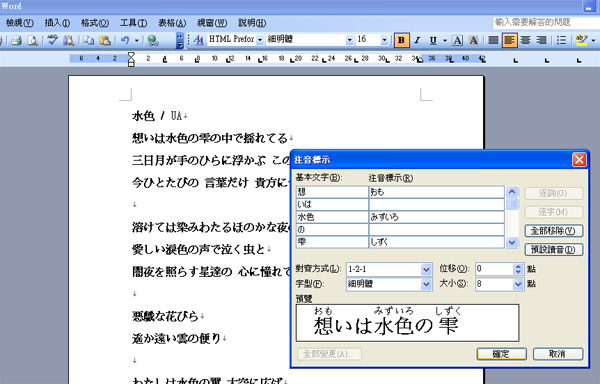600x384 pixels.
Task: Open the 對齊方式 1-2-1 dropdown
Action: click(x=426, y=269)
